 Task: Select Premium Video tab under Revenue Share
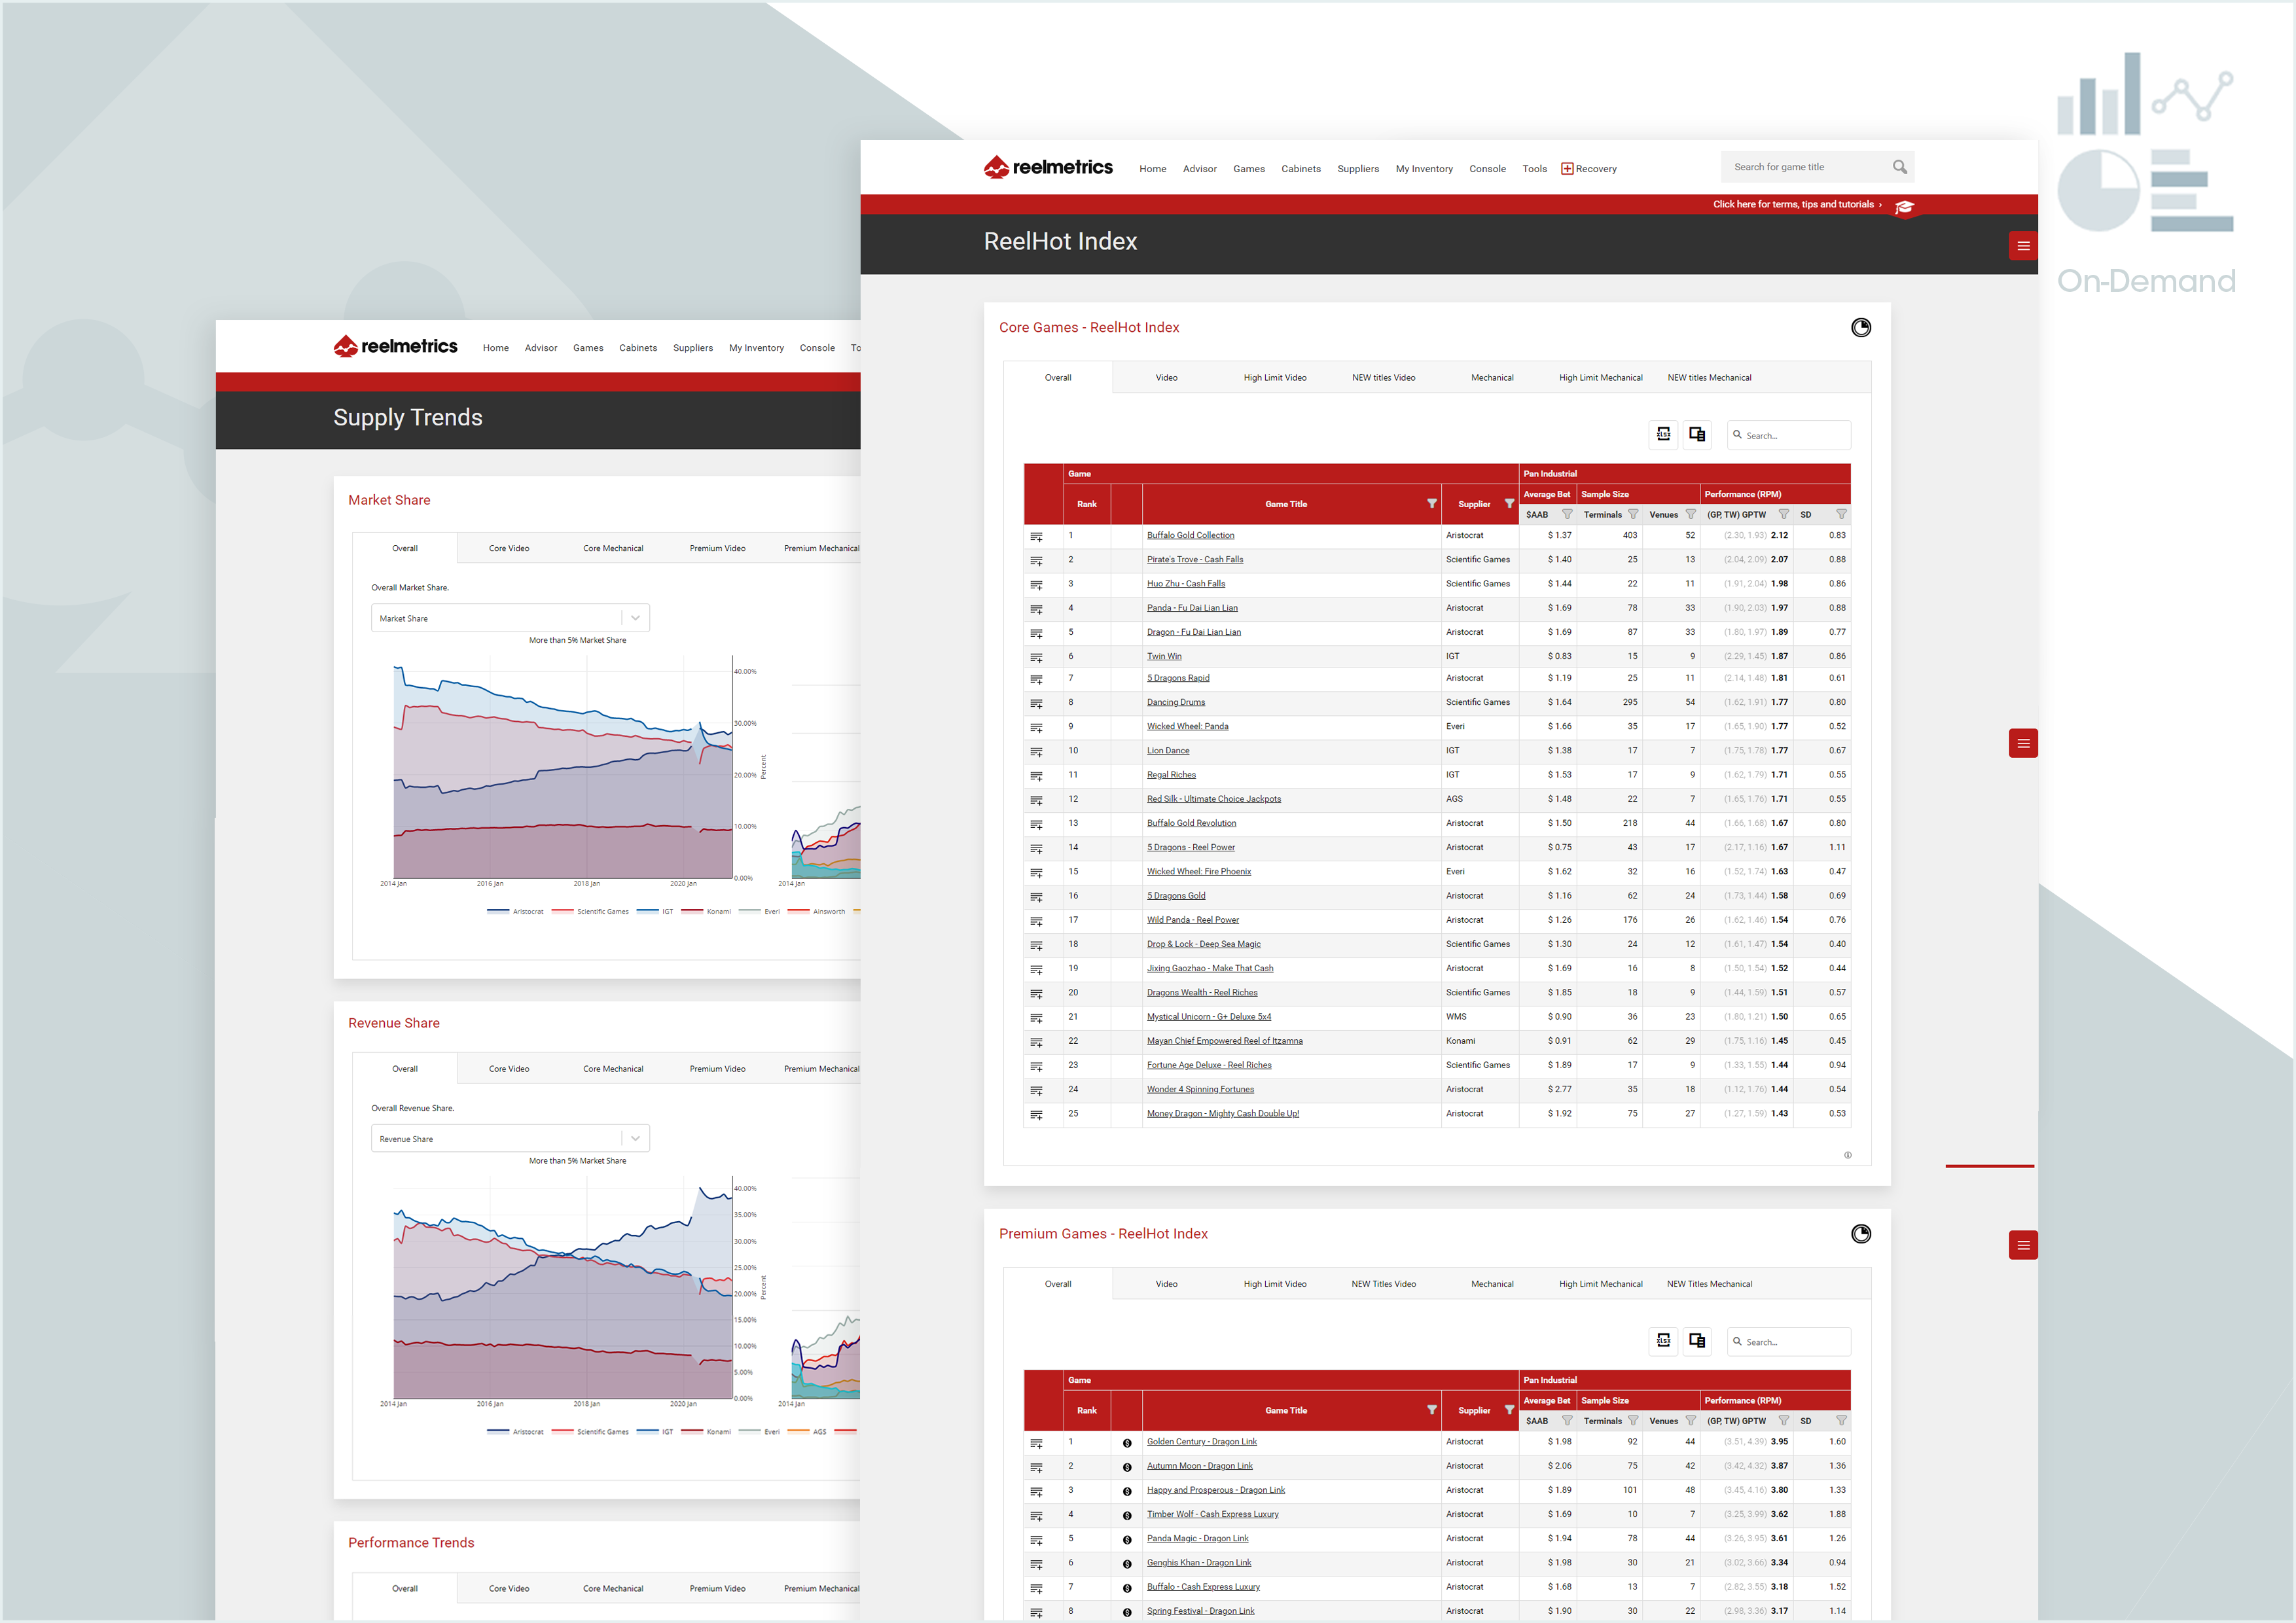pyautogui.click(x=717, y=1069)
